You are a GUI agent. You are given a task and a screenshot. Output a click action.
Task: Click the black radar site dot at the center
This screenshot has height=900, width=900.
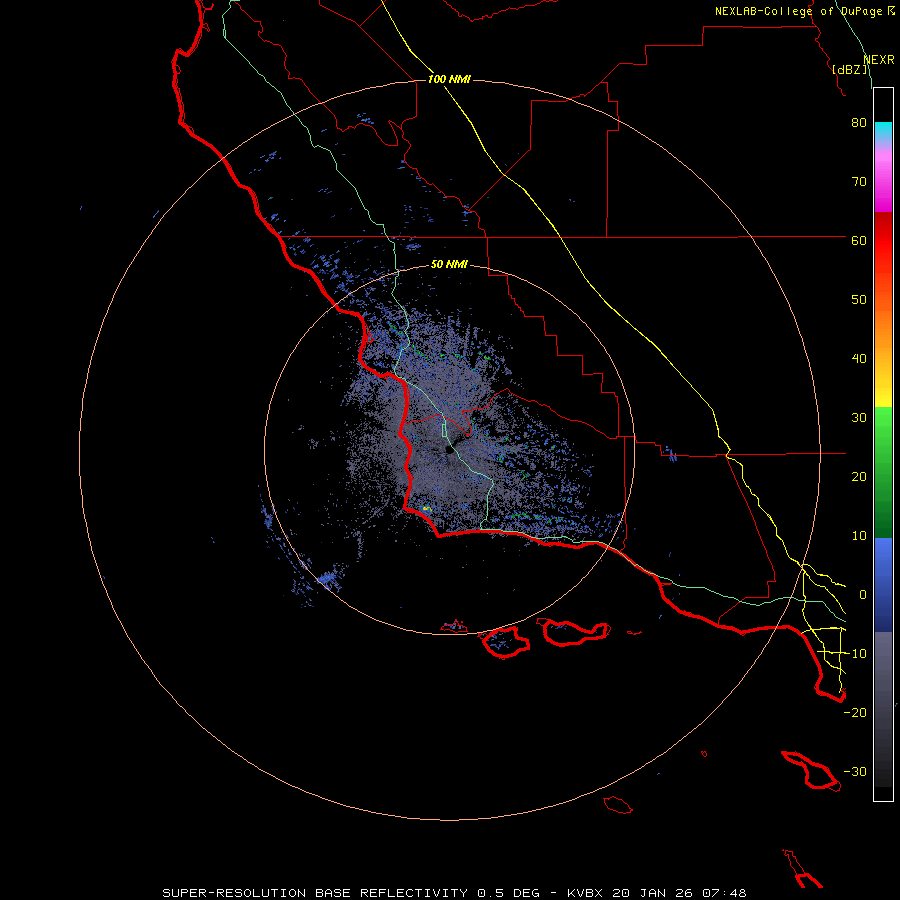click(449, 449)
